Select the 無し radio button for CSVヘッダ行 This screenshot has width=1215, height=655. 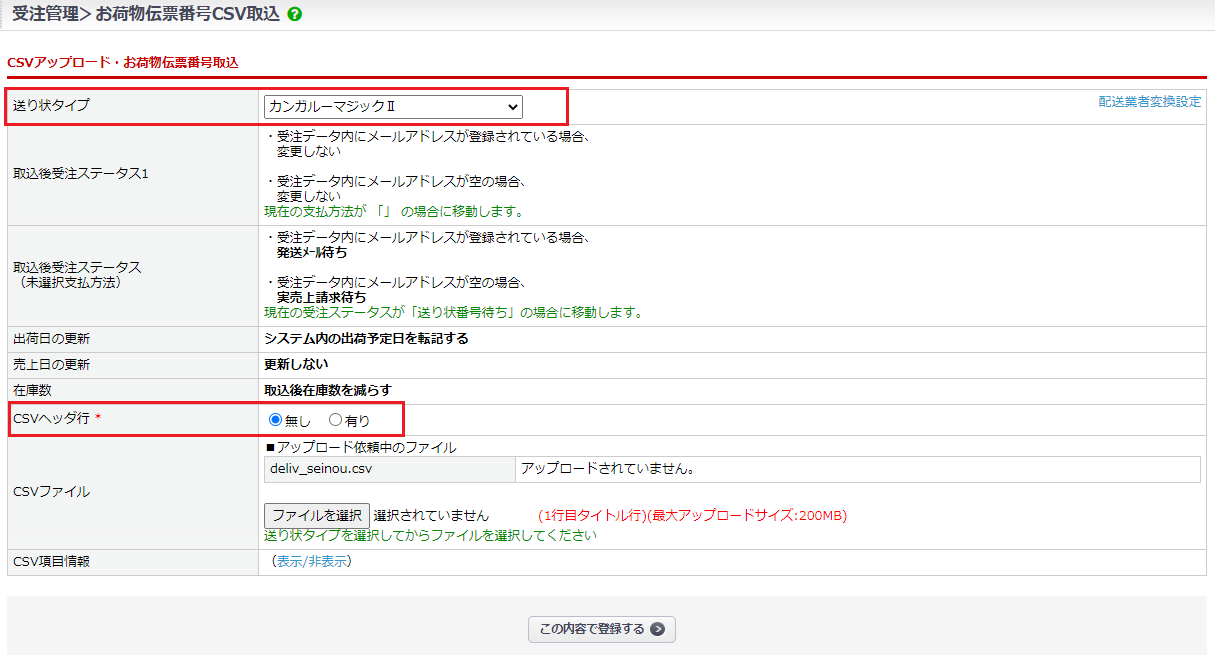click(x=276, y=420)
